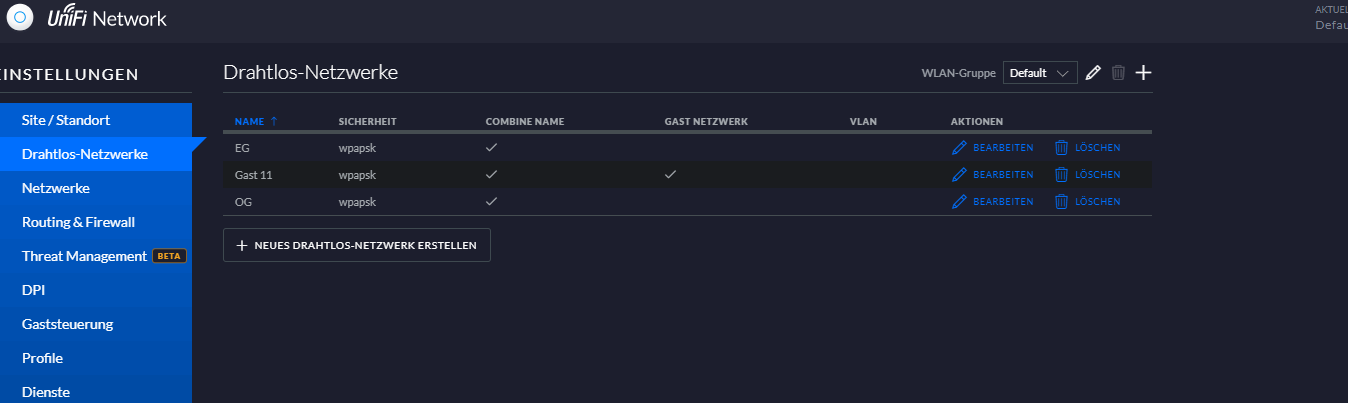Click the UniFi Network logo icon
This screenshot has height=403, width=1348.
pyautogui.click(x=21, y=18)
